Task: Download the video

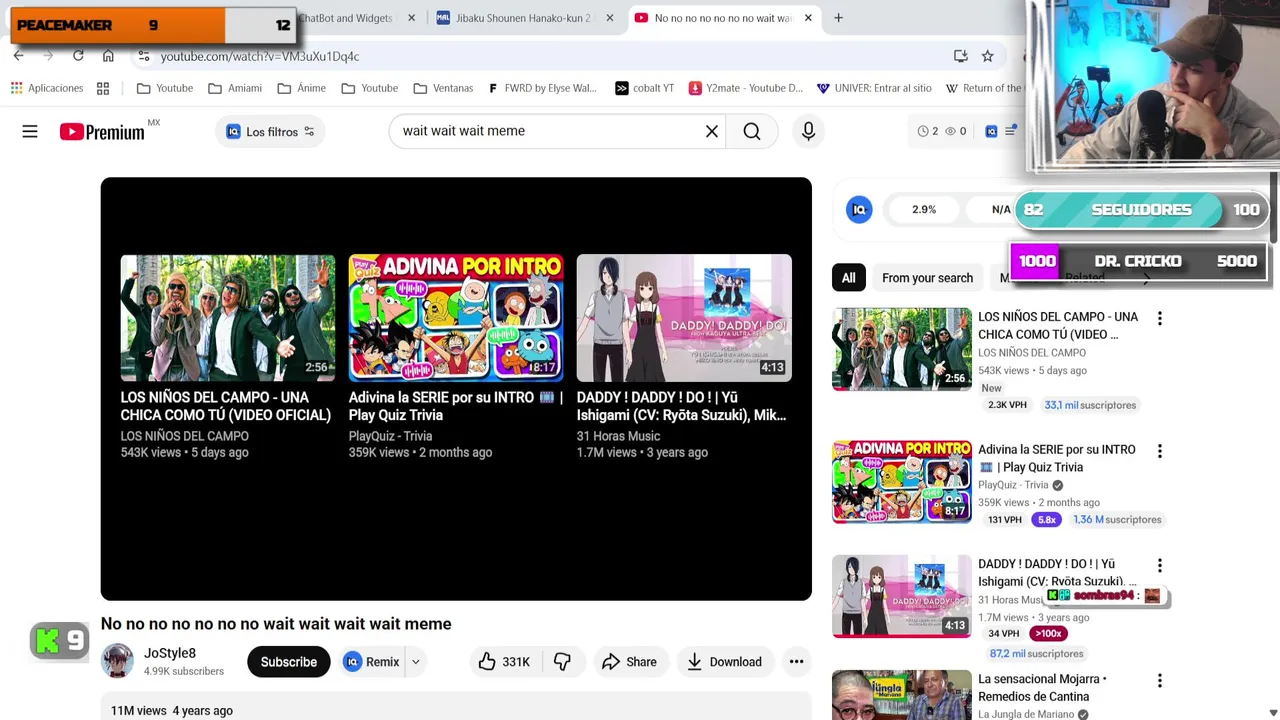Action: (x=724, y=662)
